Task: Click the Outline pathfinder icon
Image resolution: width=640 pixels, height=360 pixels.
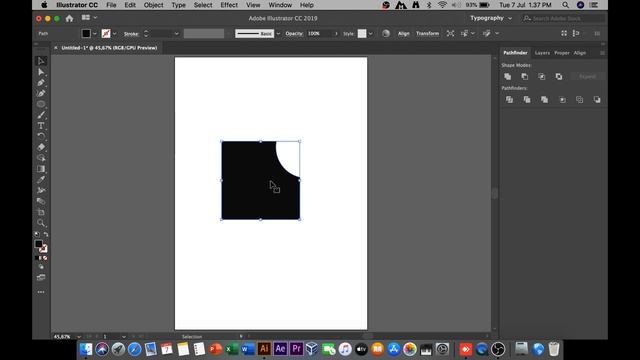Action: (580, 100)
